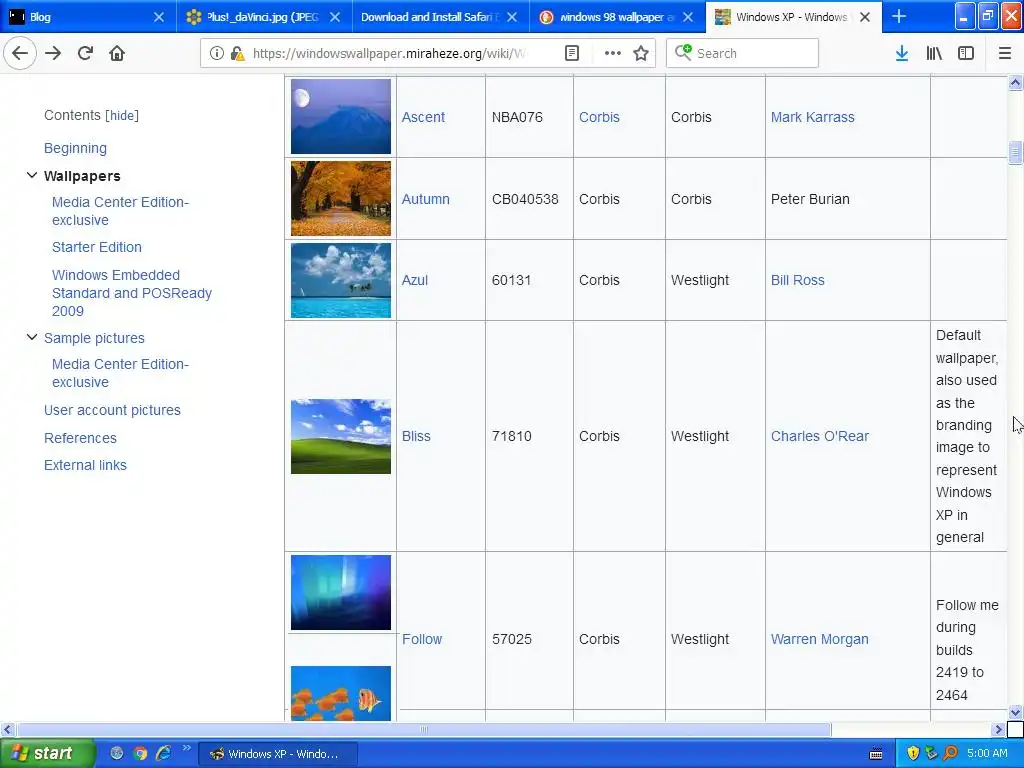The height and width of the screenshot is (768, 1024).
Task: Click the horizontal scrollbar thumb
Action: [424, 729]
